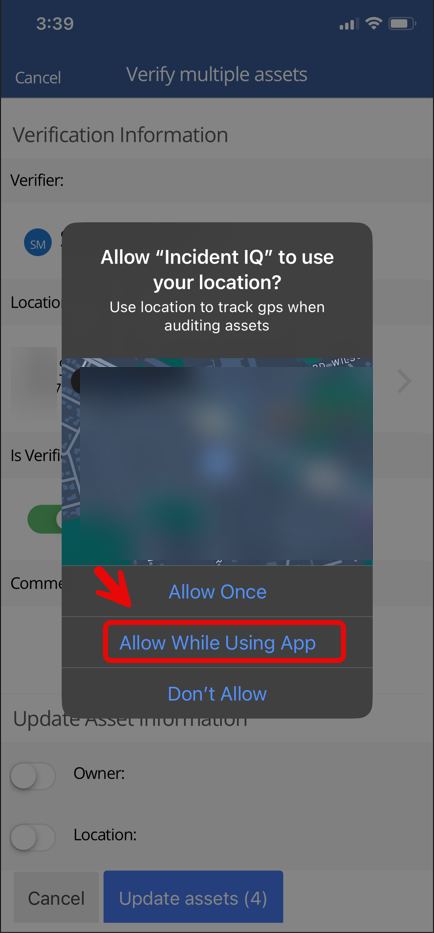434x933 pixels.
Task: Toggle the green Is Verified switch
Action: click(45, 519)
